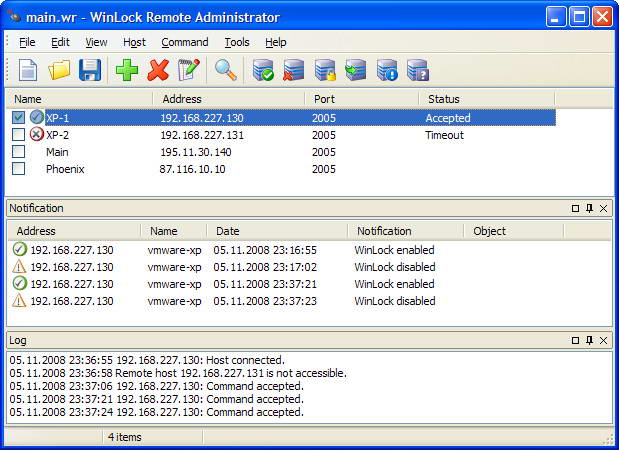Viewport: 619px width, 450px height.
Task: Open the Edit menu
Action: [x=60, y=42]
